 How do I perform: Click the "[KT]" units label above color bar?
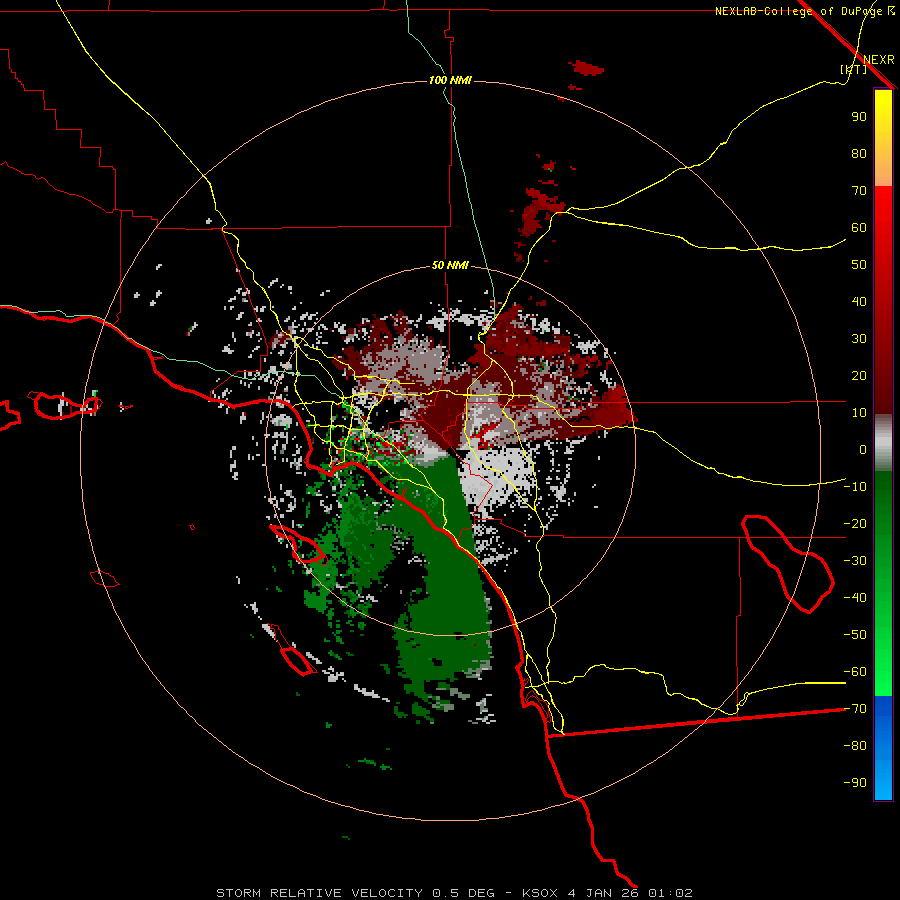coord(854,69)
